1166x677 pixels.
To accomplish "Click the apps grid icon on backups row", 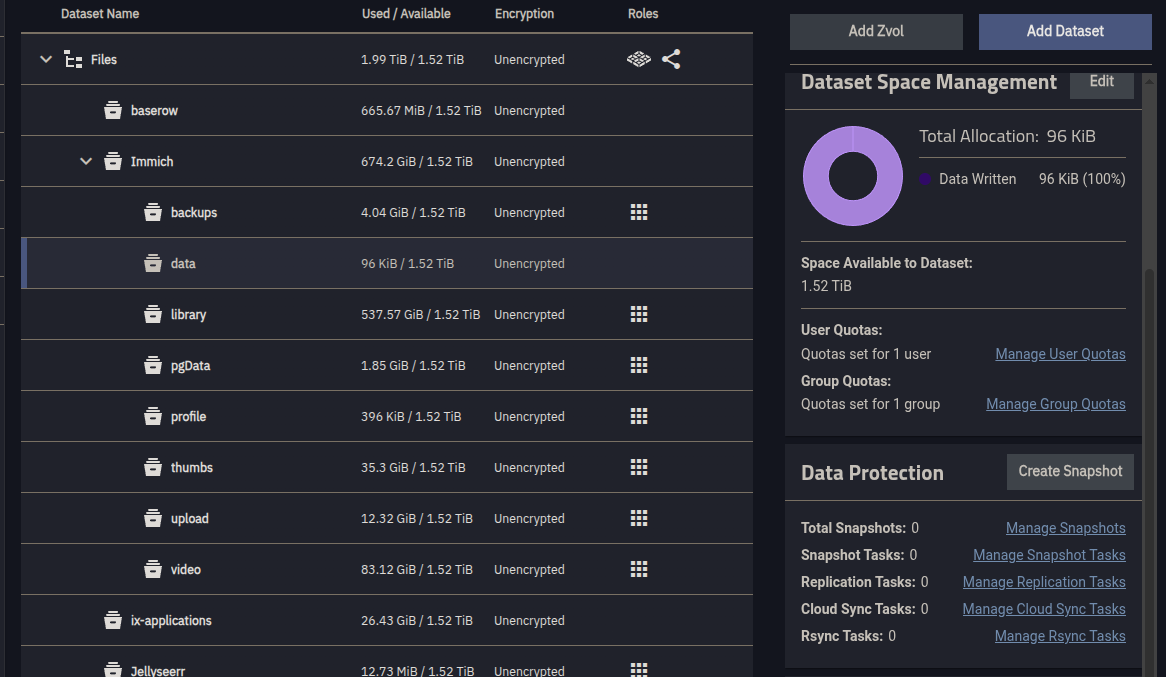I will tap(639, 212).
